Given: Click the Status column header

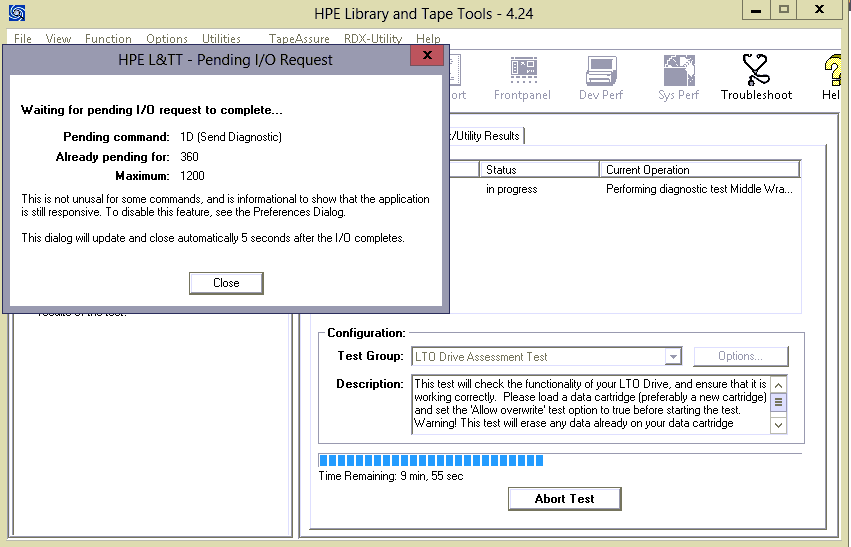Looking at the screenshot, I should (539, 170).
